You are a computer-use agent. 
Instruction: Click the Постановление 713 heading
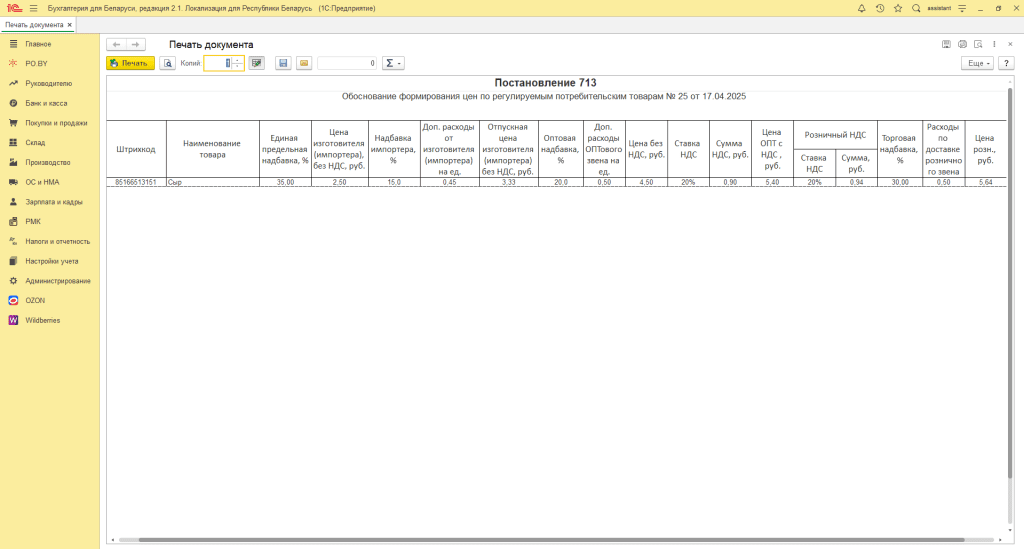pos(545,83)
